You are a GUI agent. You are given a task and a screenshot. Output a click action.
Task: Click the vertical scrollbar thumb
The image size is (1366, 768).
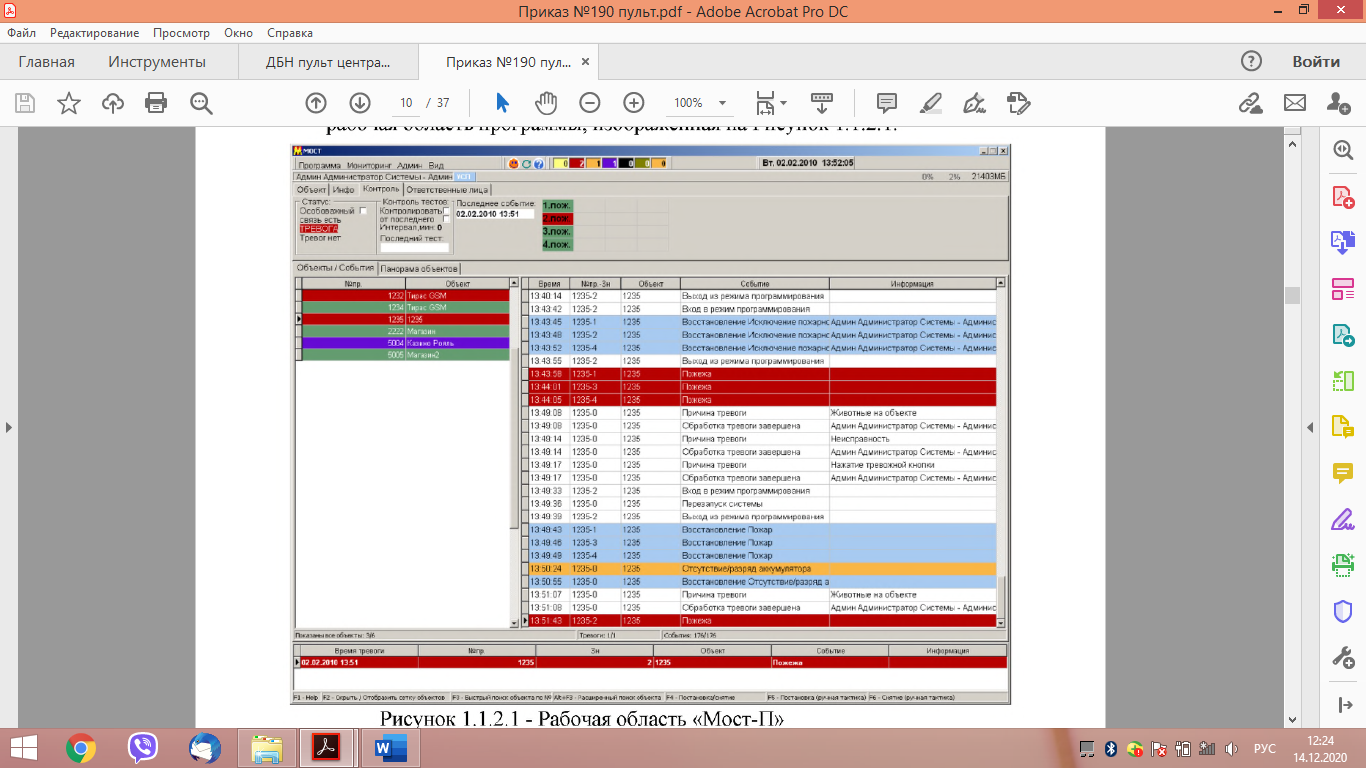pos(1292,295)
